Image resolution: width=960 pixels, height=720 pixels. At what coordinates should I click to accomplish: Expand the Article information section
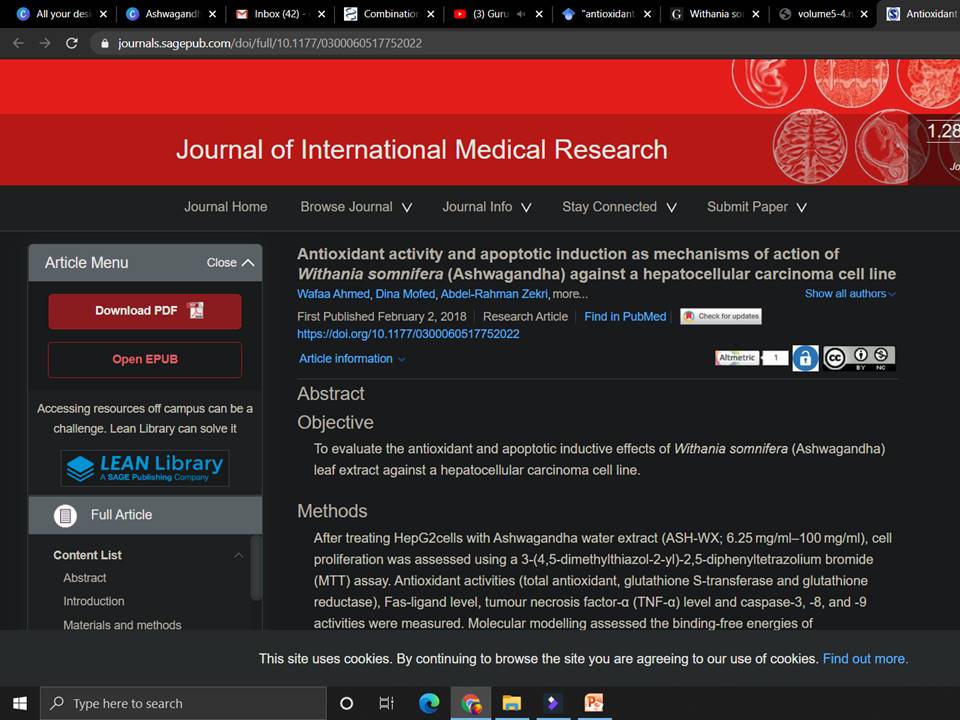[x=352, y=359]
